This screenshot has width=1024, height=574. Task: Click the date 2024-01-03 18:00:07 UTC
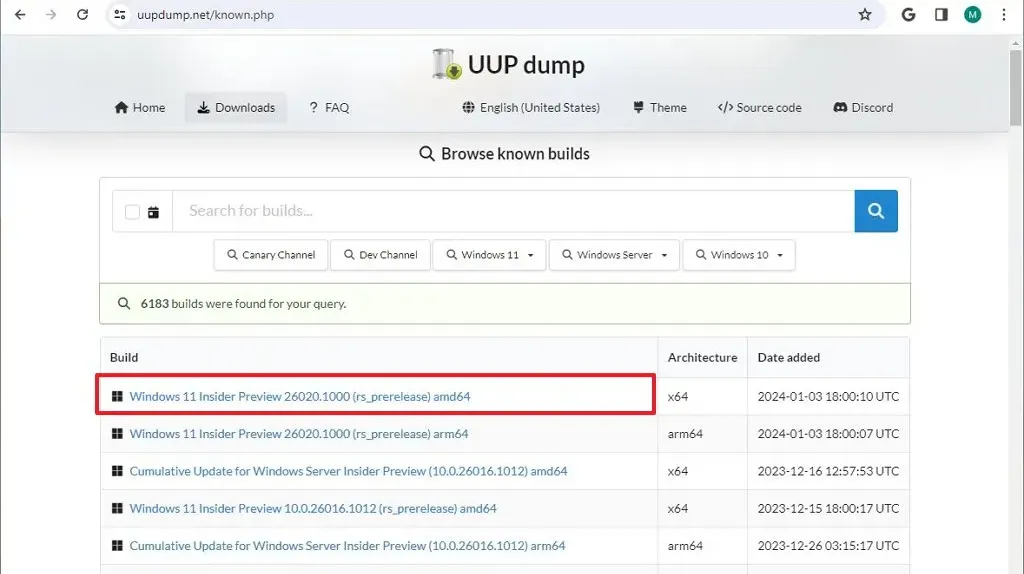828,434
